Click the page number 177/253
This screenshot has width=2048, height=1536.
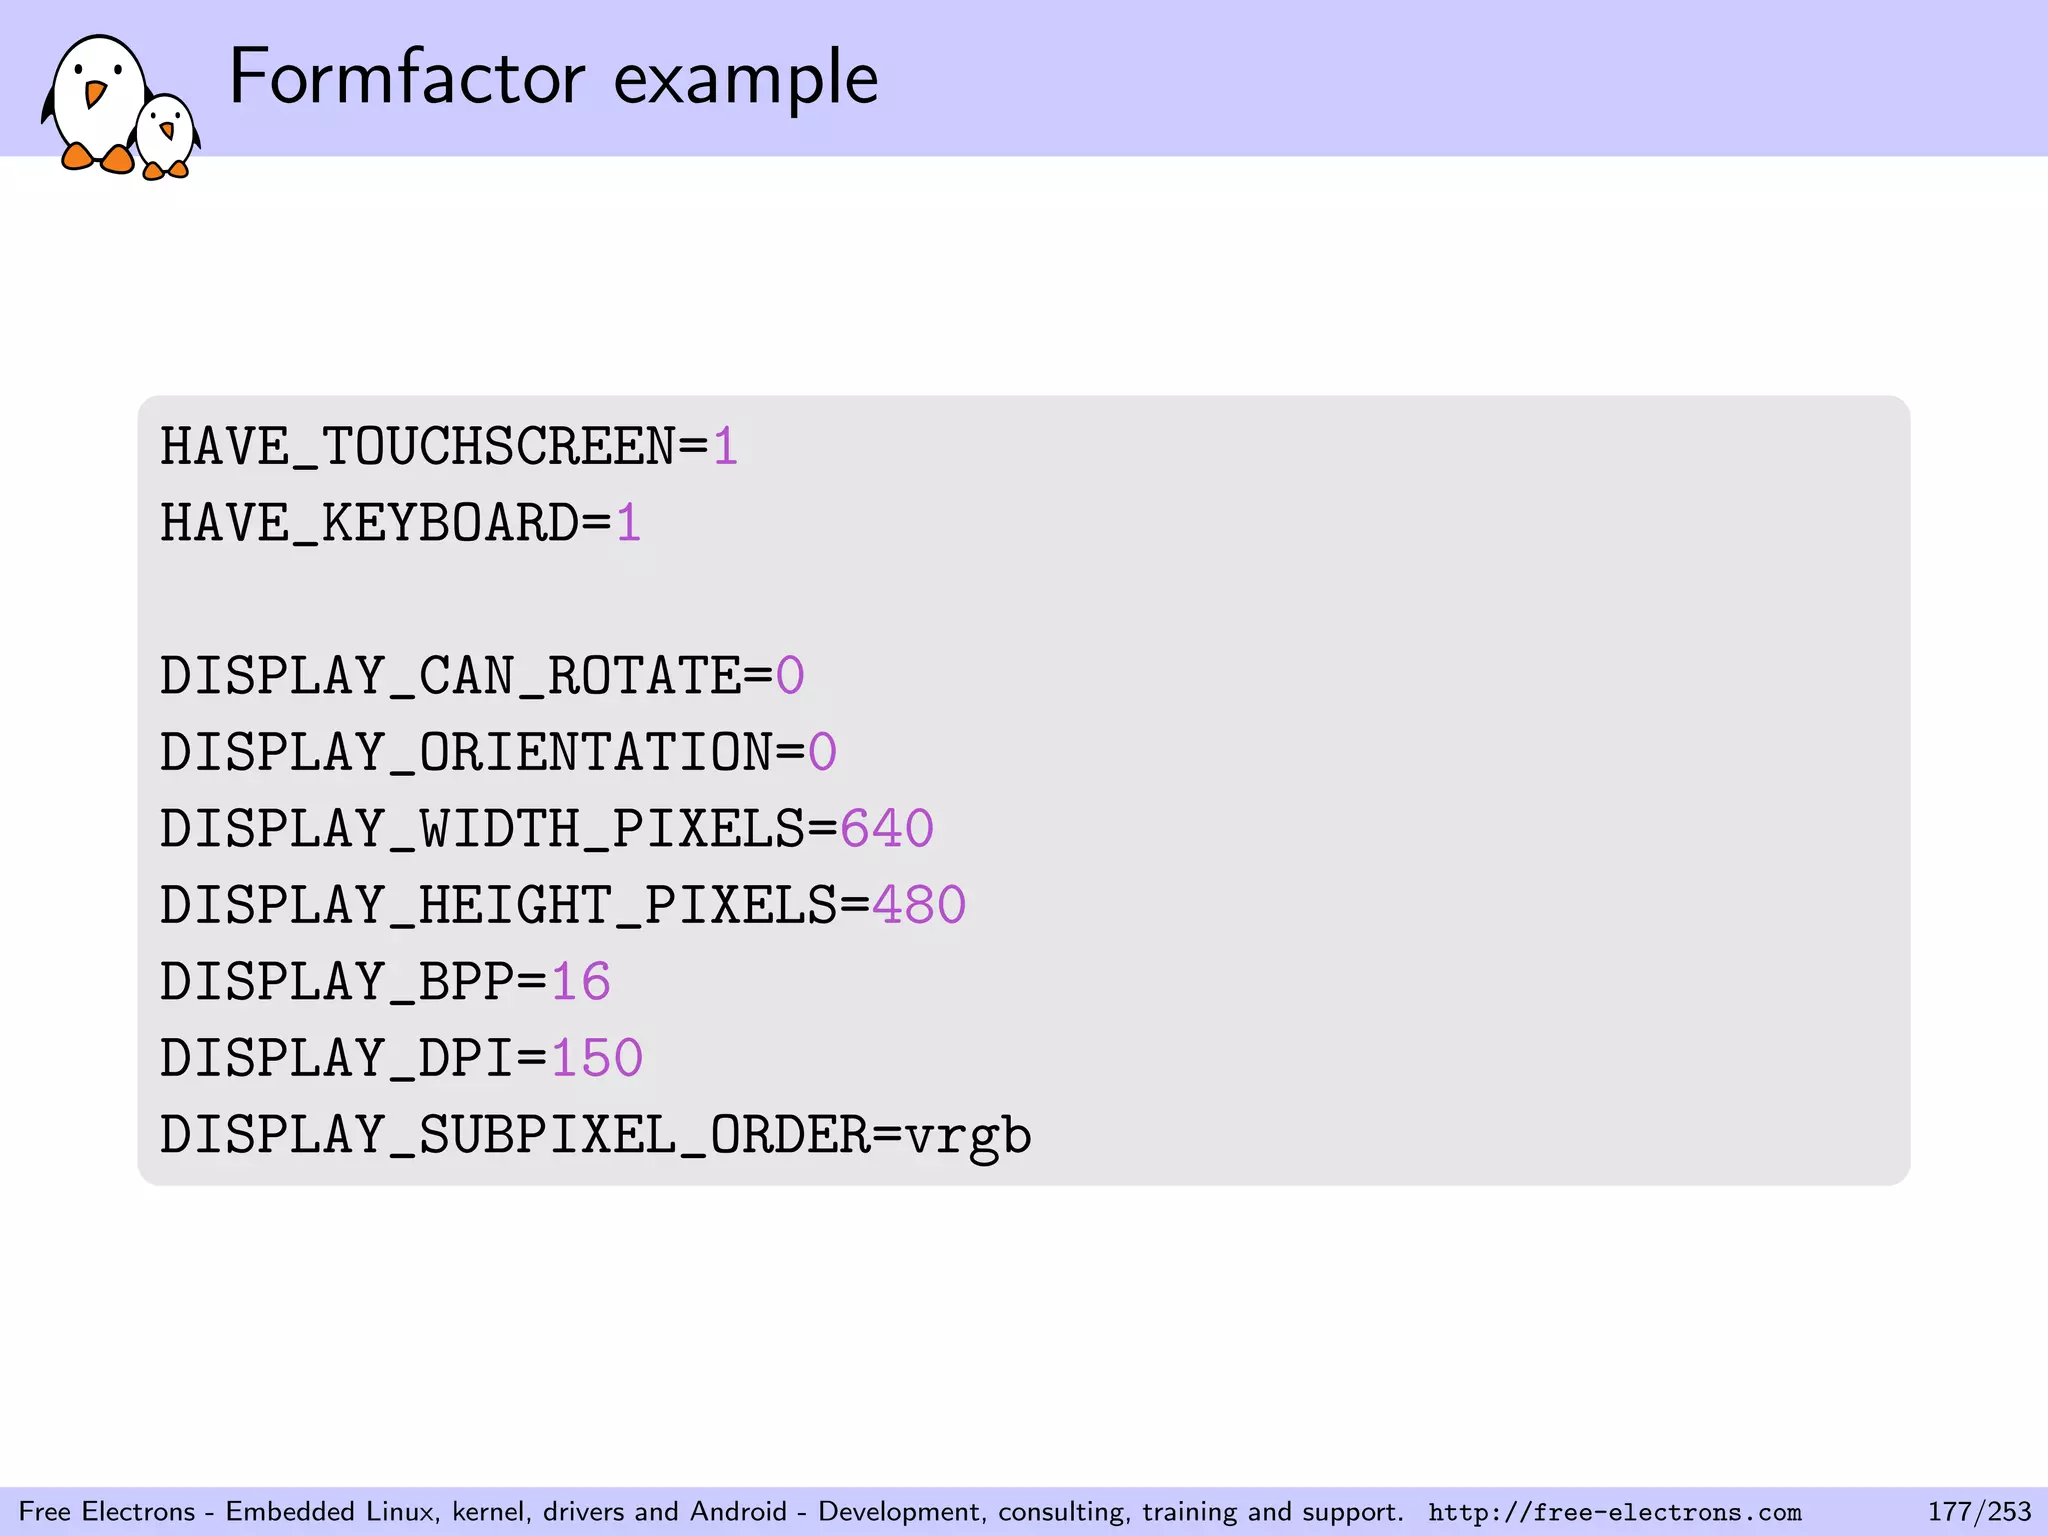pos(1978,1511)
